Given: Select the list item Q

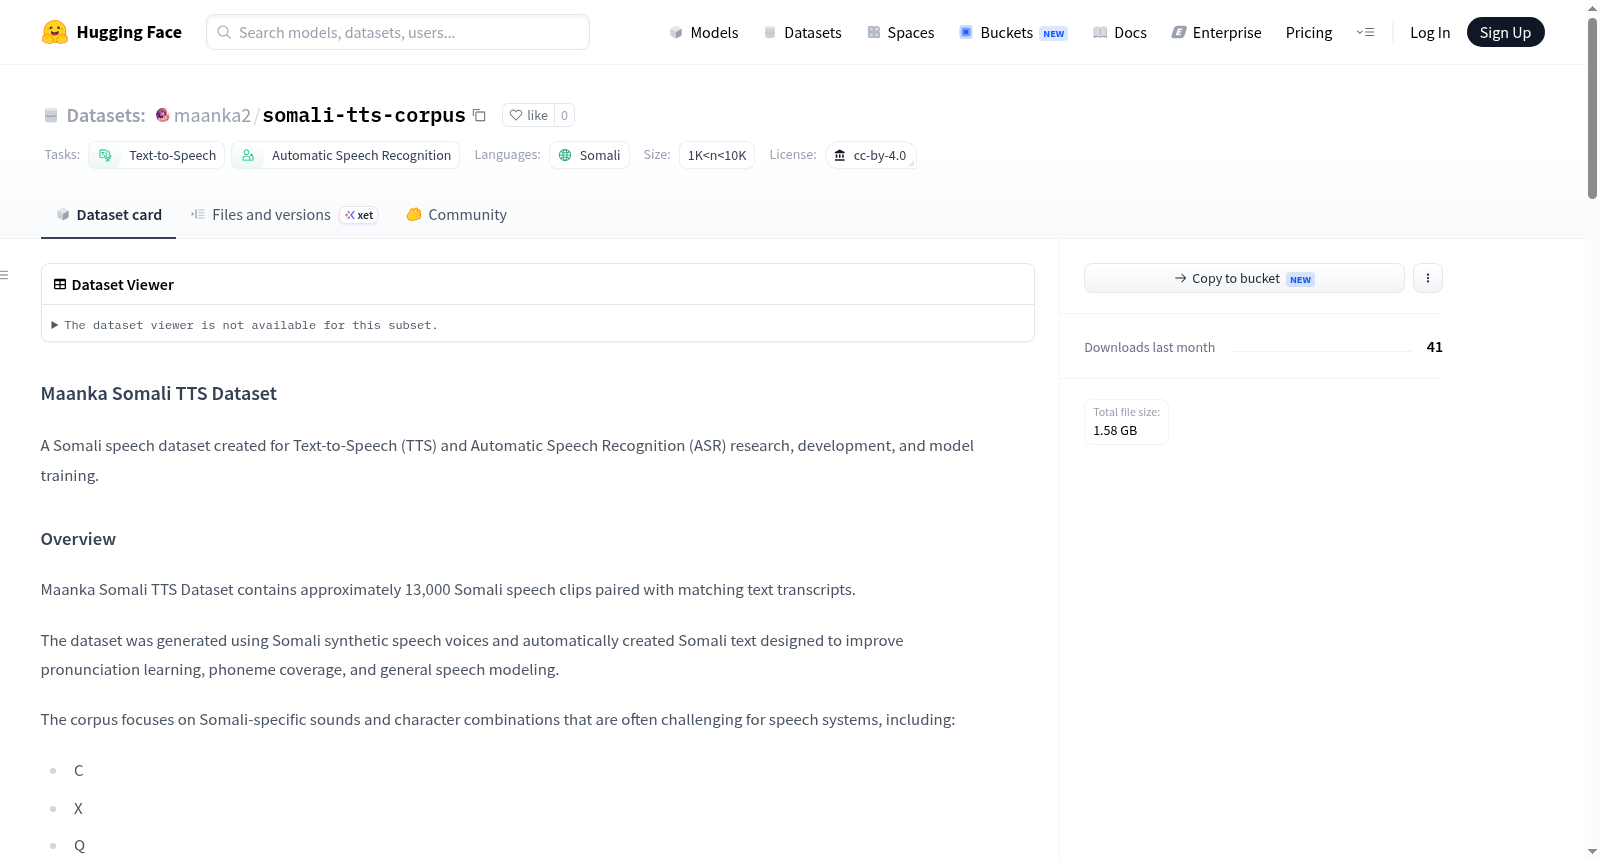Looking at the screenshot, I should coord(79,846).
